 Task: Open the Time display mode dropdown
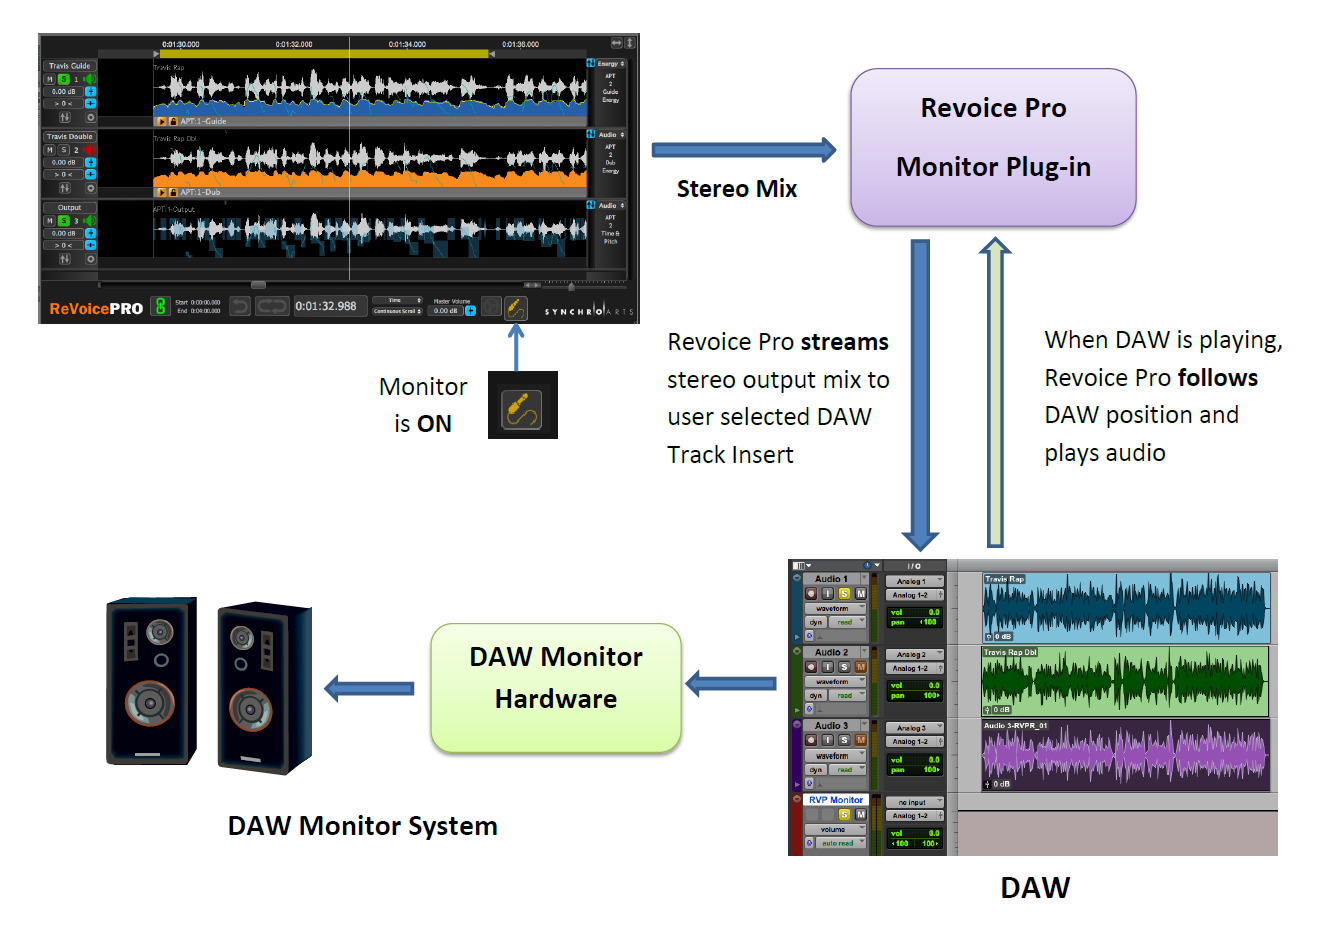click(x=398, y=300)
